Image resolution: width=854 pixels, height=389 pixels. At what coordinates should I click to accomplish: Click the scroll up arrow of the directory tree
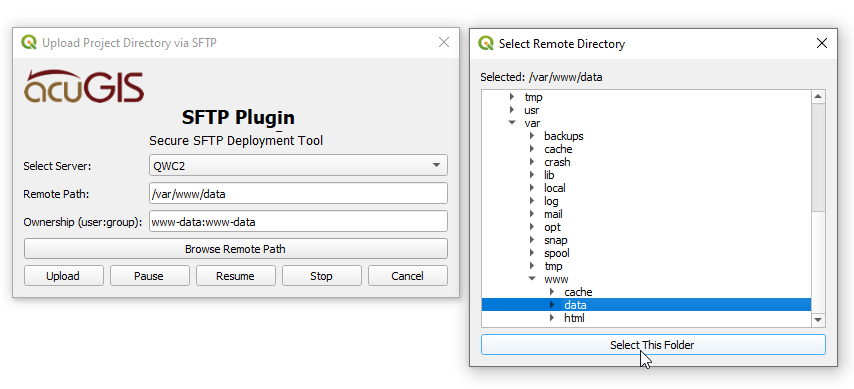[818, 97]
